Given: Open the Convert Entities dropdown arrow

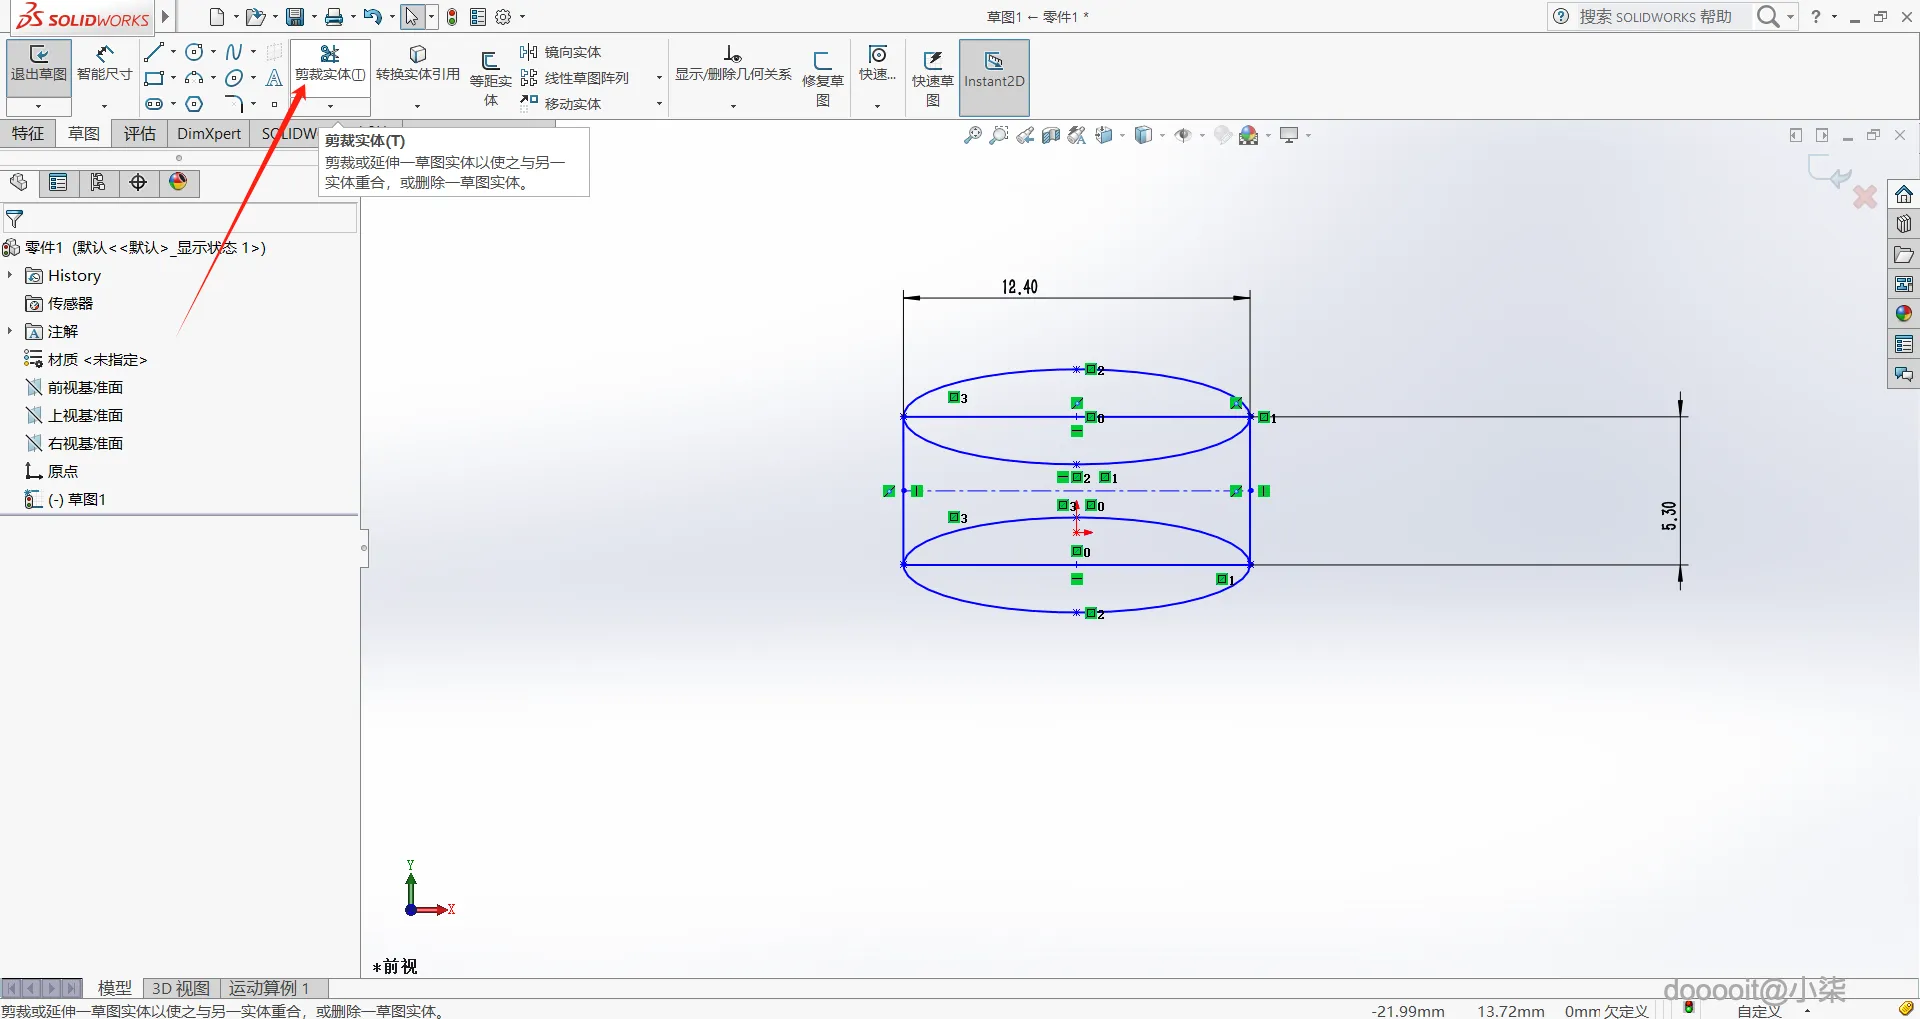Looking at the screenshot, I should pyautogui.click(x=417, y=106).
